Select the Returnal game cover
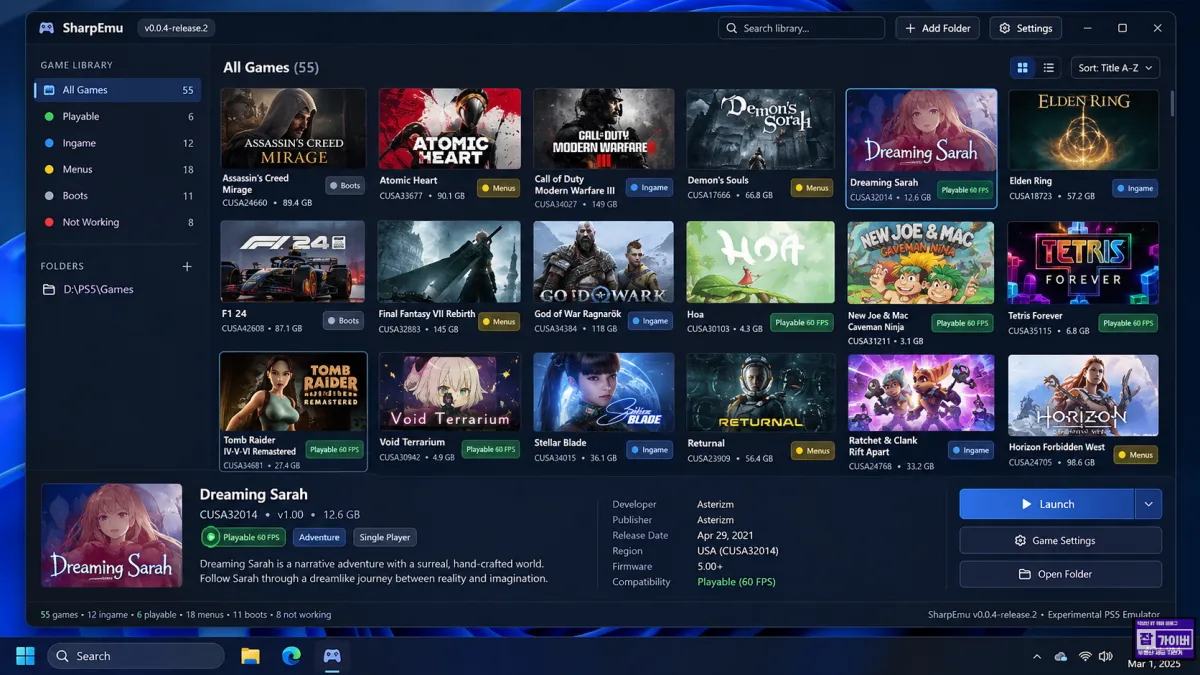The image size is (1200, 675). click(x=760, y=393)
